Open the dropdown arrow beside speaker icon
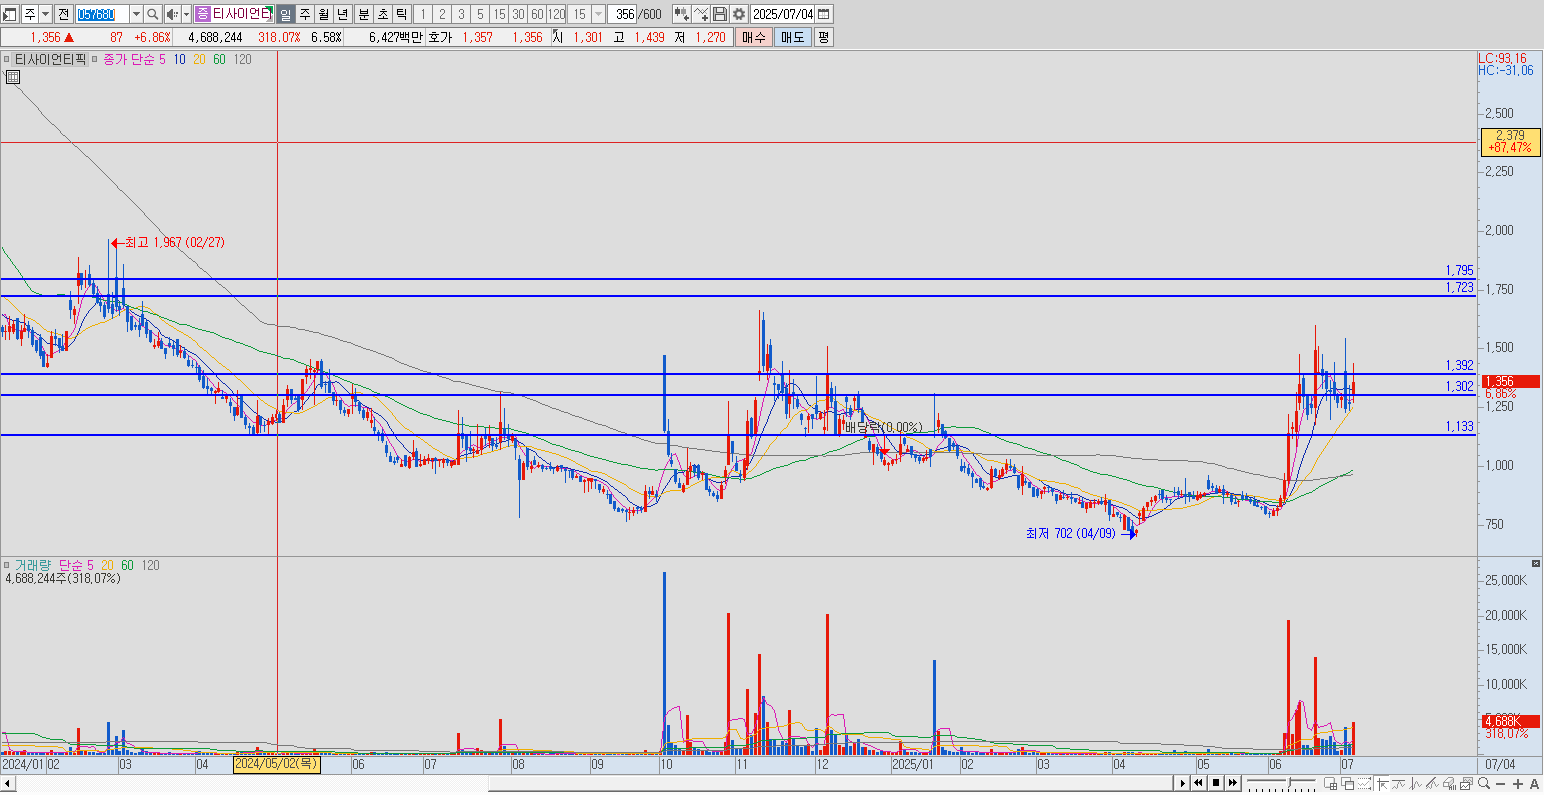The width and height of the screenshot is (1544, 795). [x=186, y=14]
